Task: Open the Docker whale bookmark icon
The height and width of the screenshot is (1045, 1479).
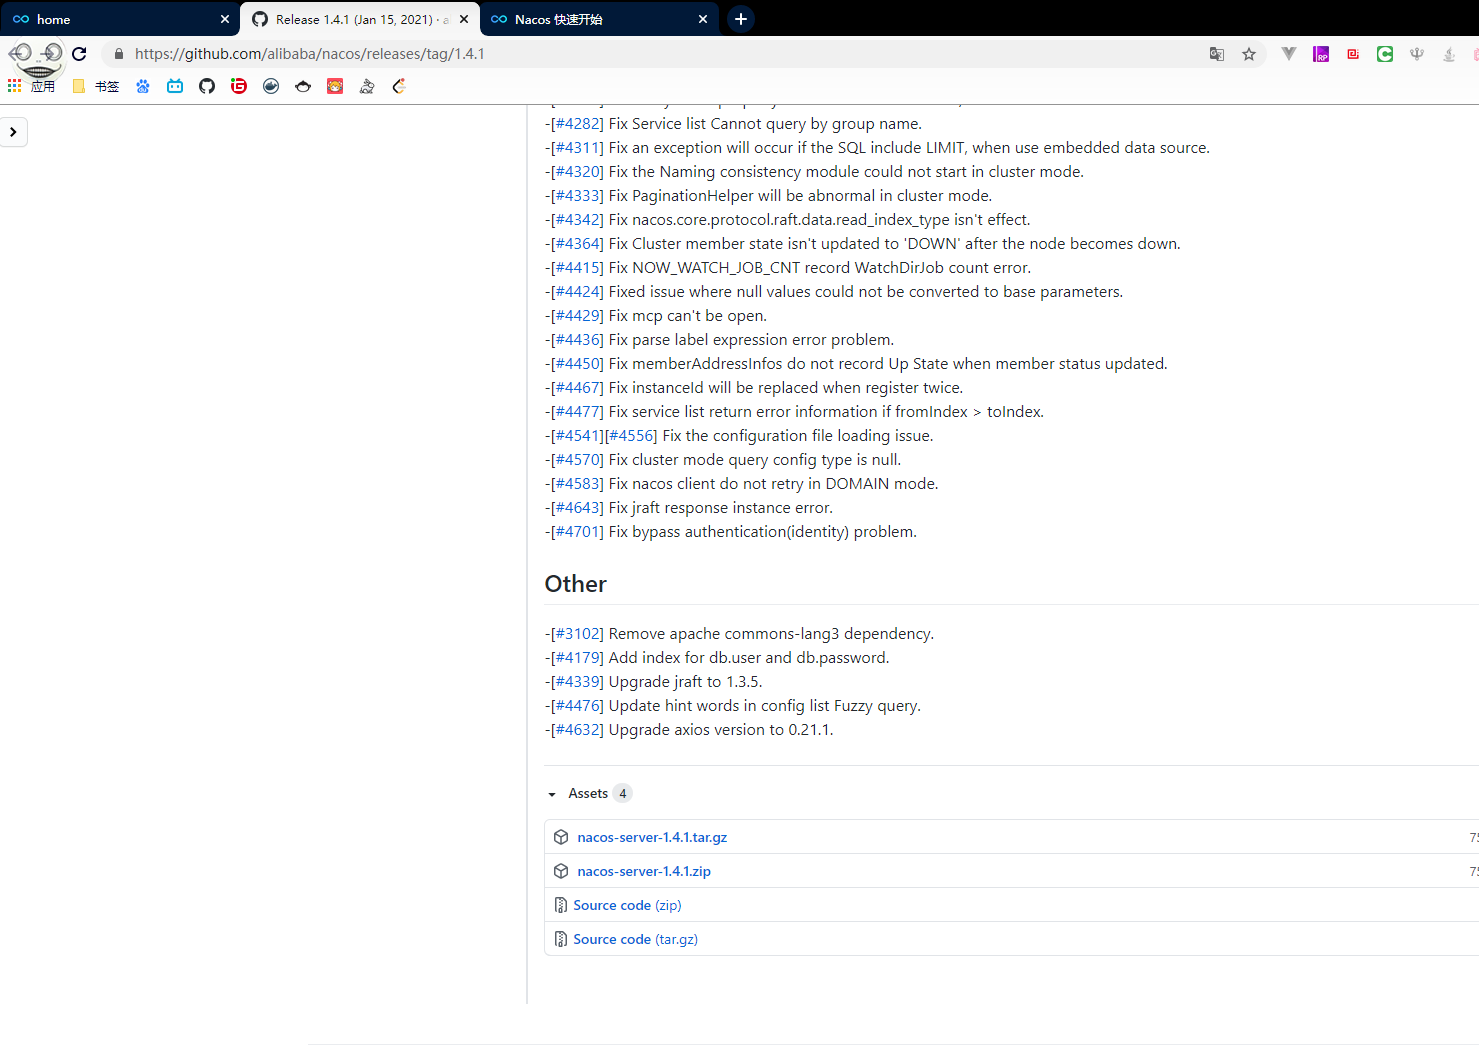Action: [271, 86]
